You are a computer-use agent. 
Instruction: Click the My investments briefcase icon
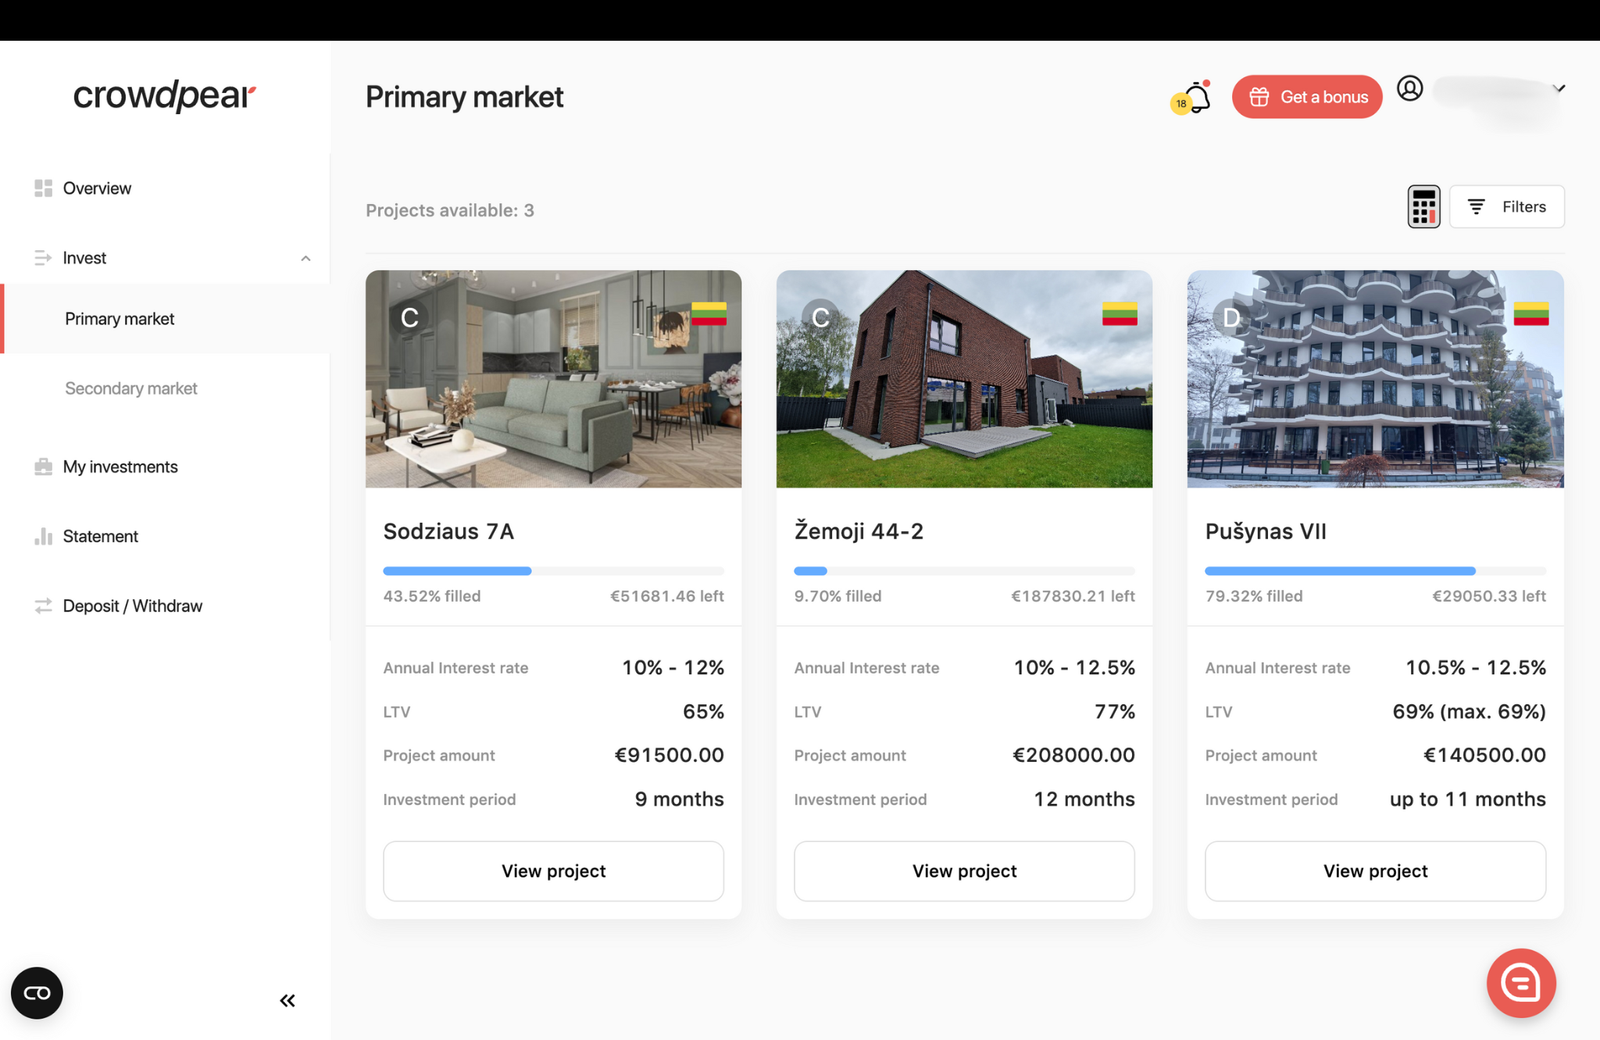43,467
